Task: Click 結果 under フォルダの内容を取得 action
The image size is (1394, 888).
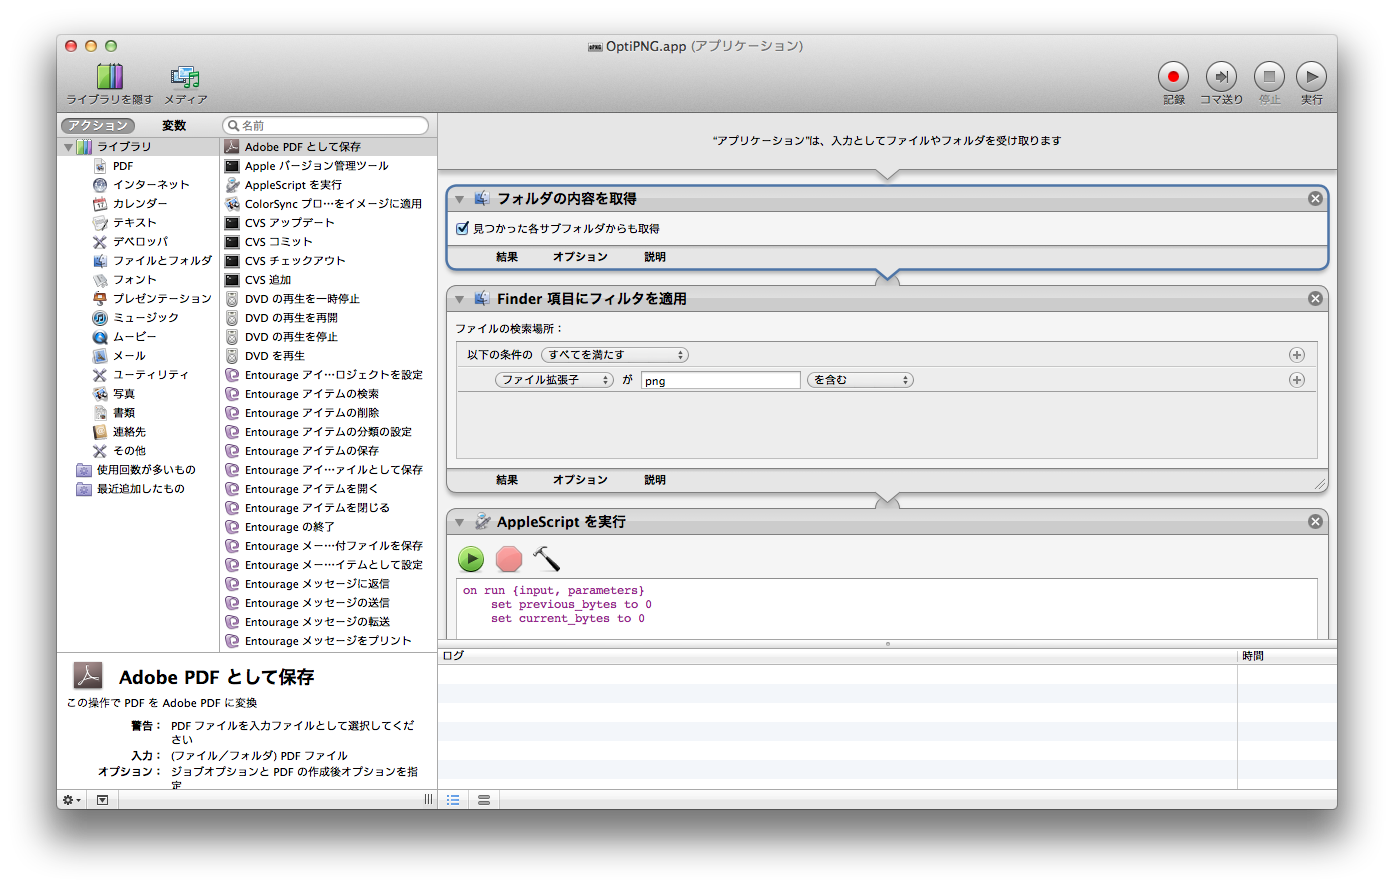Action: (x=507, y=257)
